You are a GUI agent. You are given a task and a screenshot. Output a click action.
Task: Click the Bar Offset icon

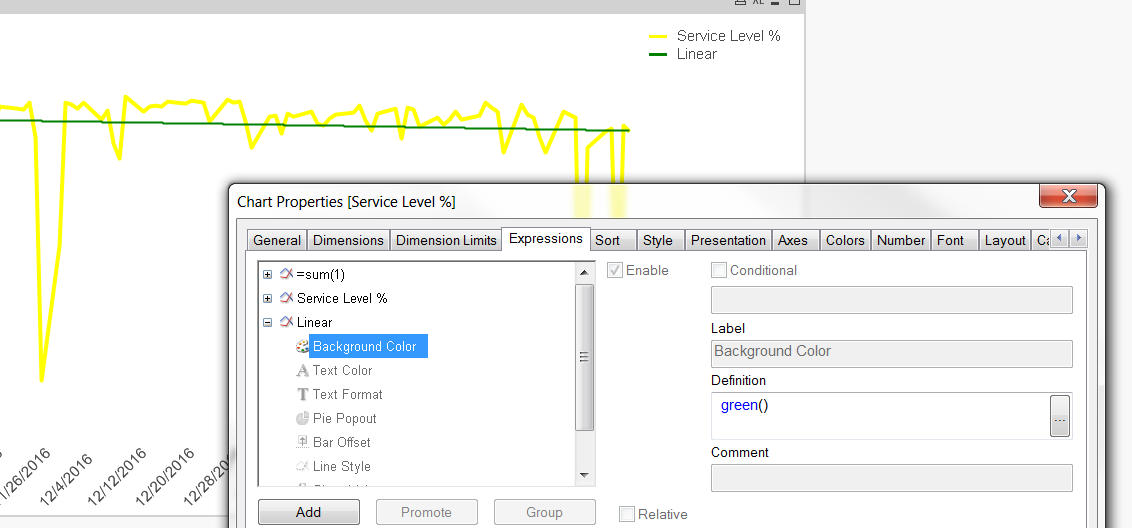tap(302, 442)
